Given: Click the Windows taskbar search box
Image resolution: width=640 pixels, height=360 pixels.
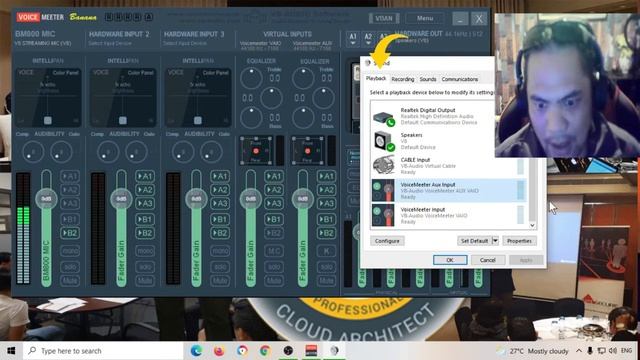Looking at the screenshot, I should 103,351.
